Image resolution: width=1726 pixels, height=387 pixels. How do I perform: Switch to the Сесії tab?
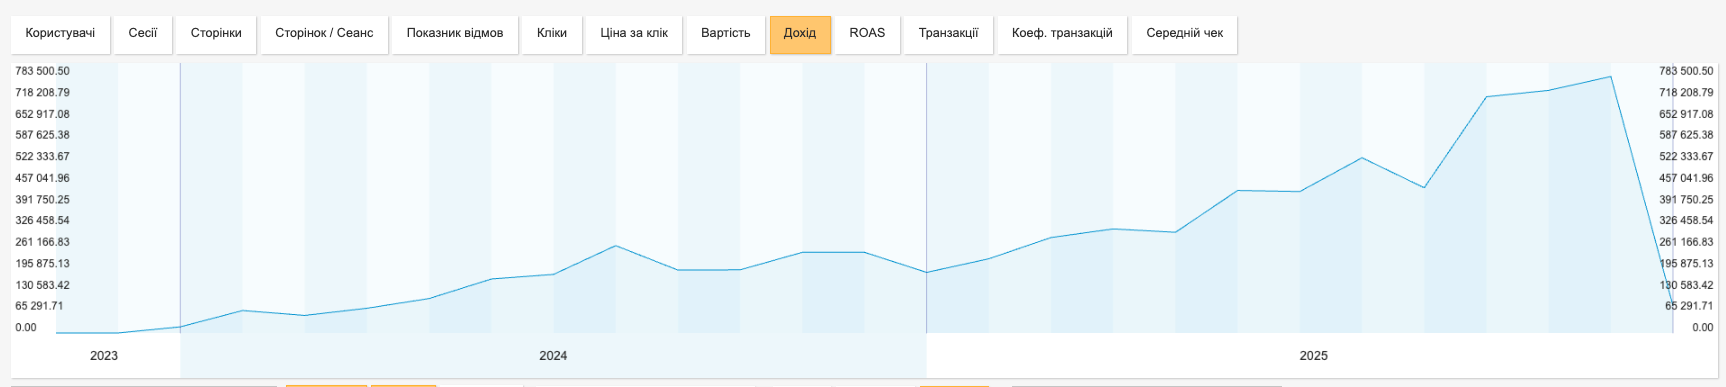pyautogui.click(x=143, y=33)
